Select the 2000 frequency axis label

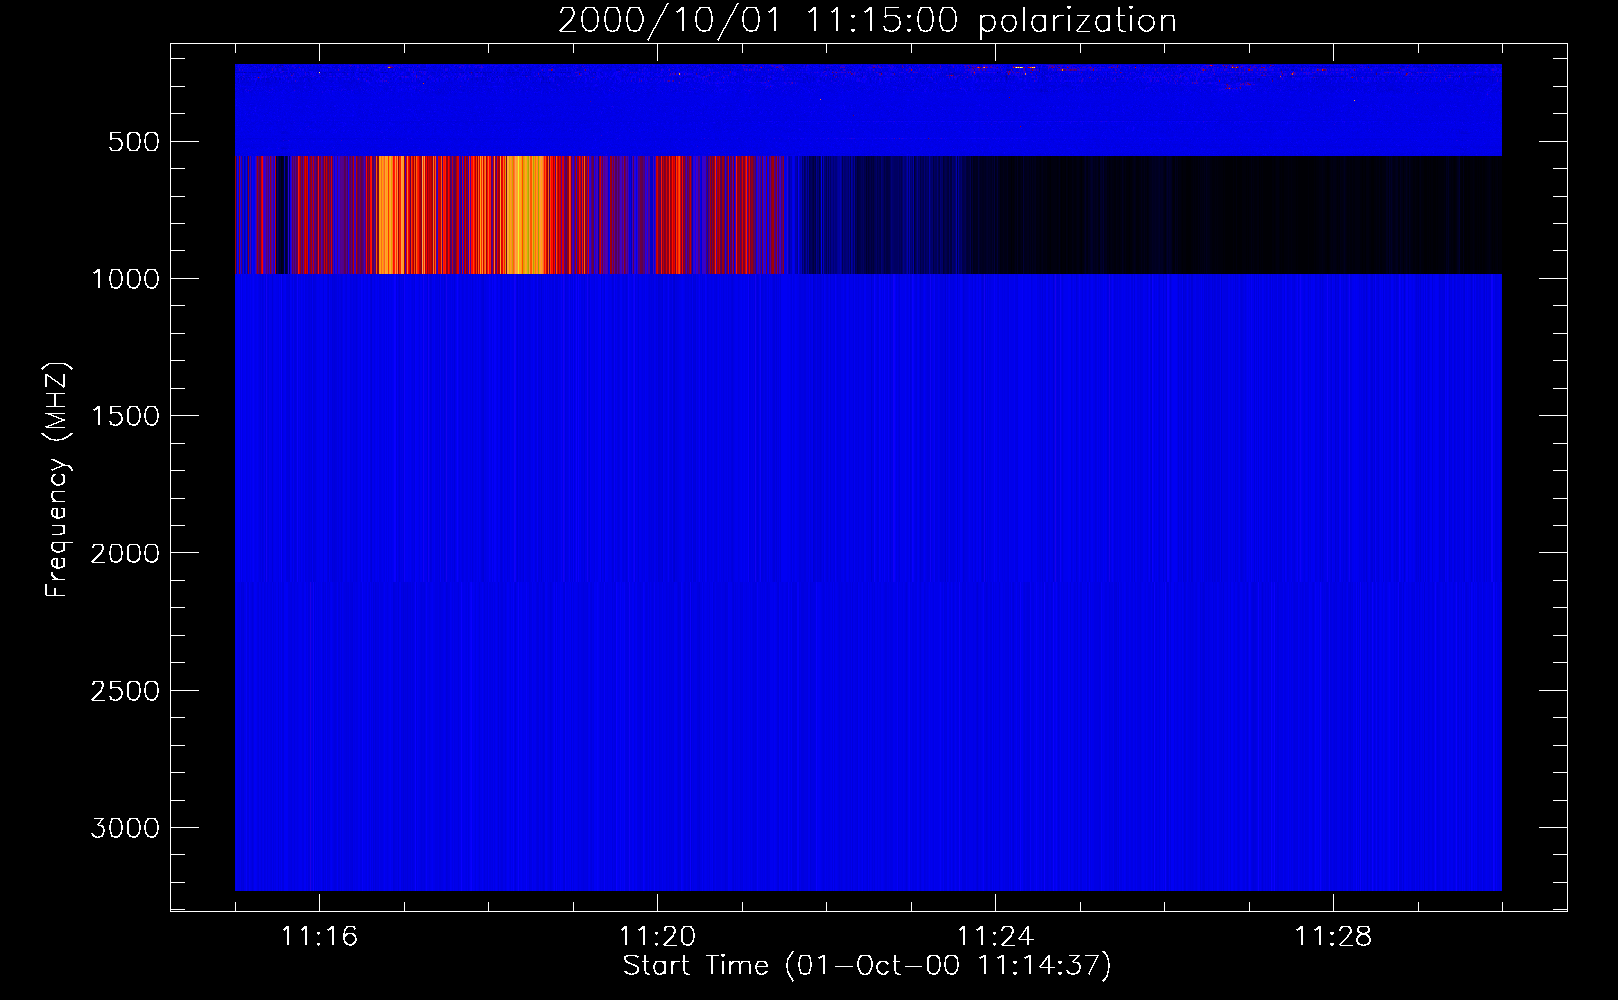(x=125, y=553)
